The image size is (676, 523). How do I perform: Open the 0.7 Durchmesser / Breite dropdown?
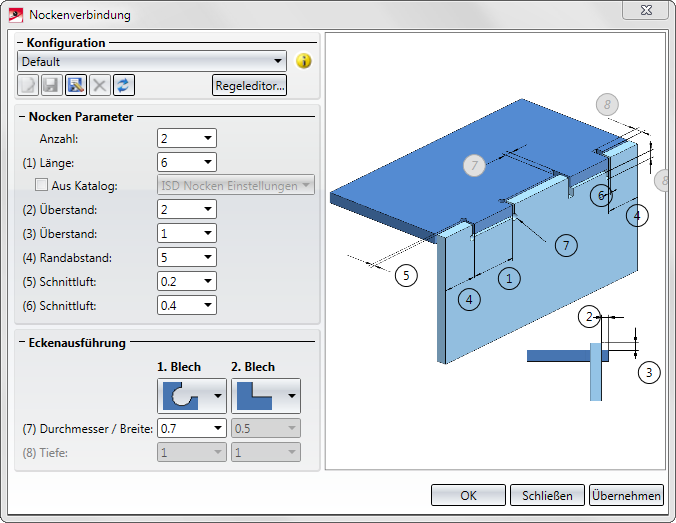pyautogui.click(x=218, y=428)
